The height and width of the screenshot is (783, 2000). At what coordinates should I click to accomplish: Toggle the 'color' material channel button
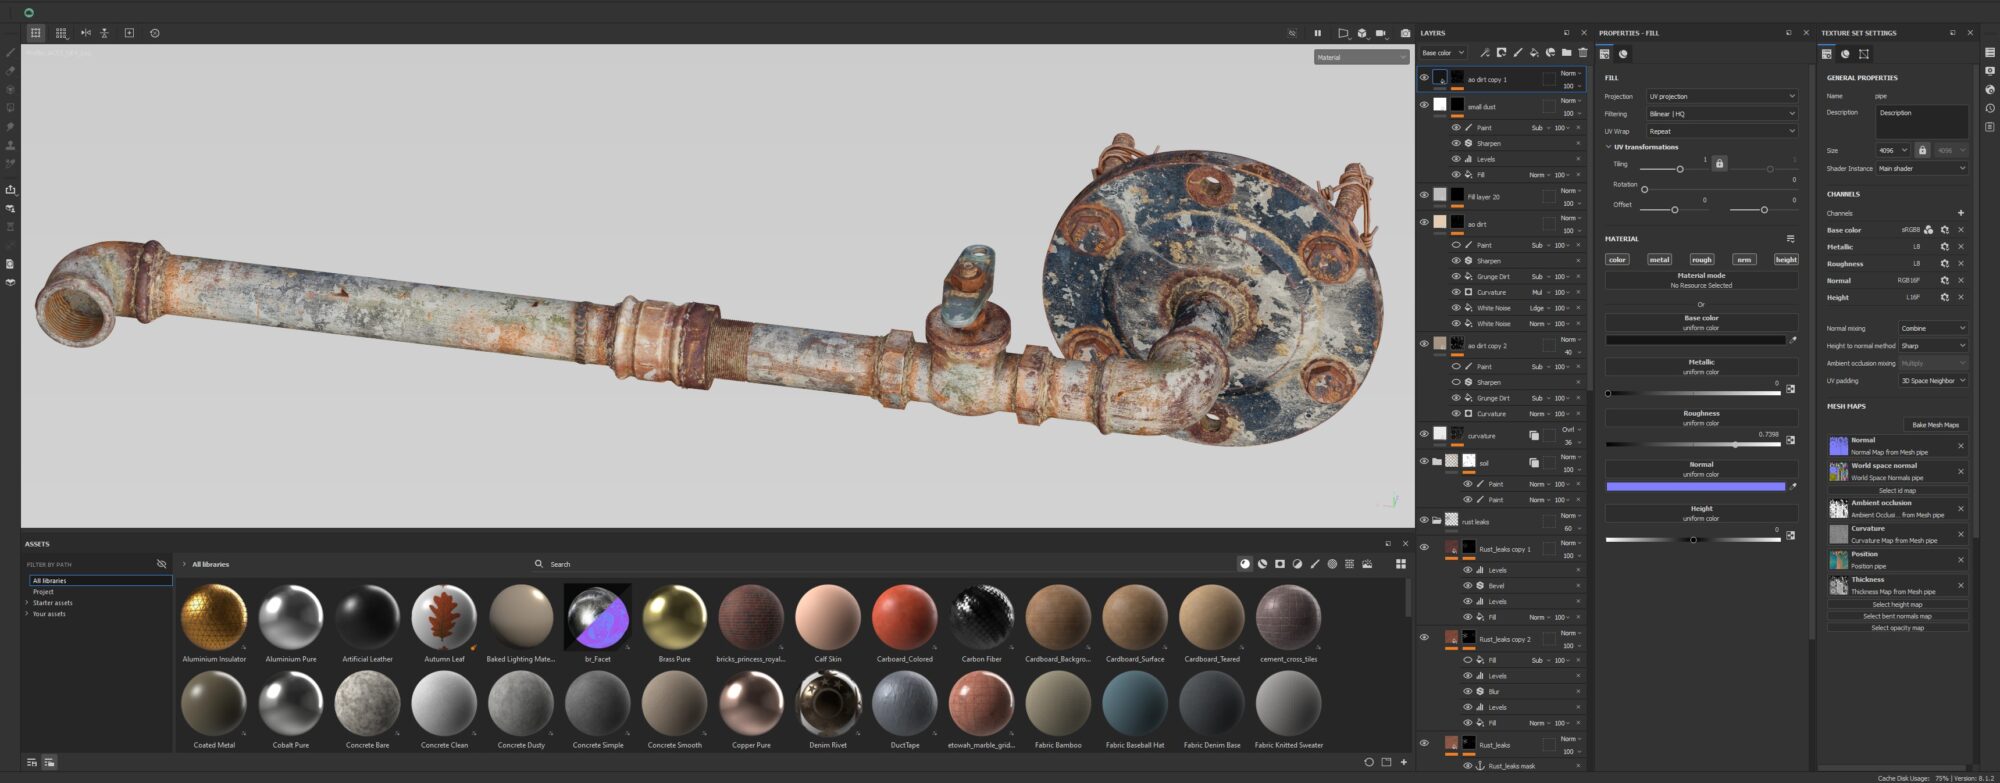tap(1617, 259)
